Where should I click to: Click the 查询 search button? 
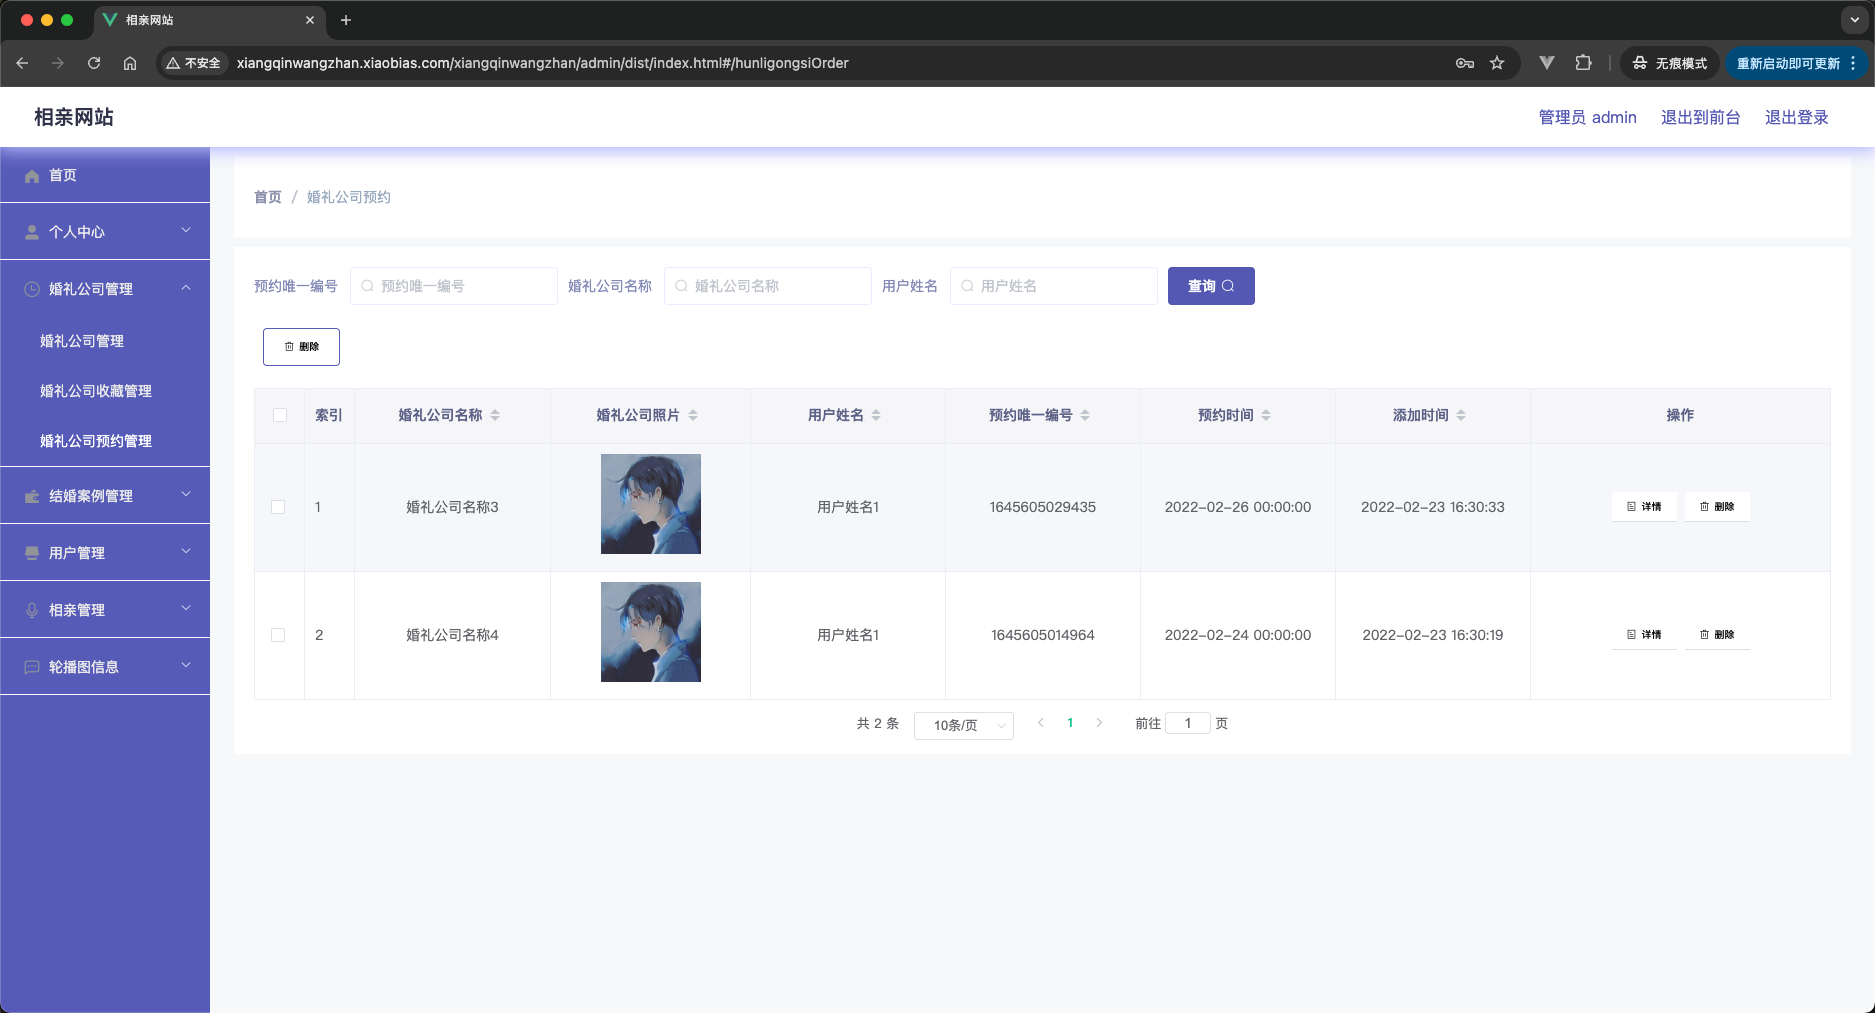click(x=1211, y=286)
